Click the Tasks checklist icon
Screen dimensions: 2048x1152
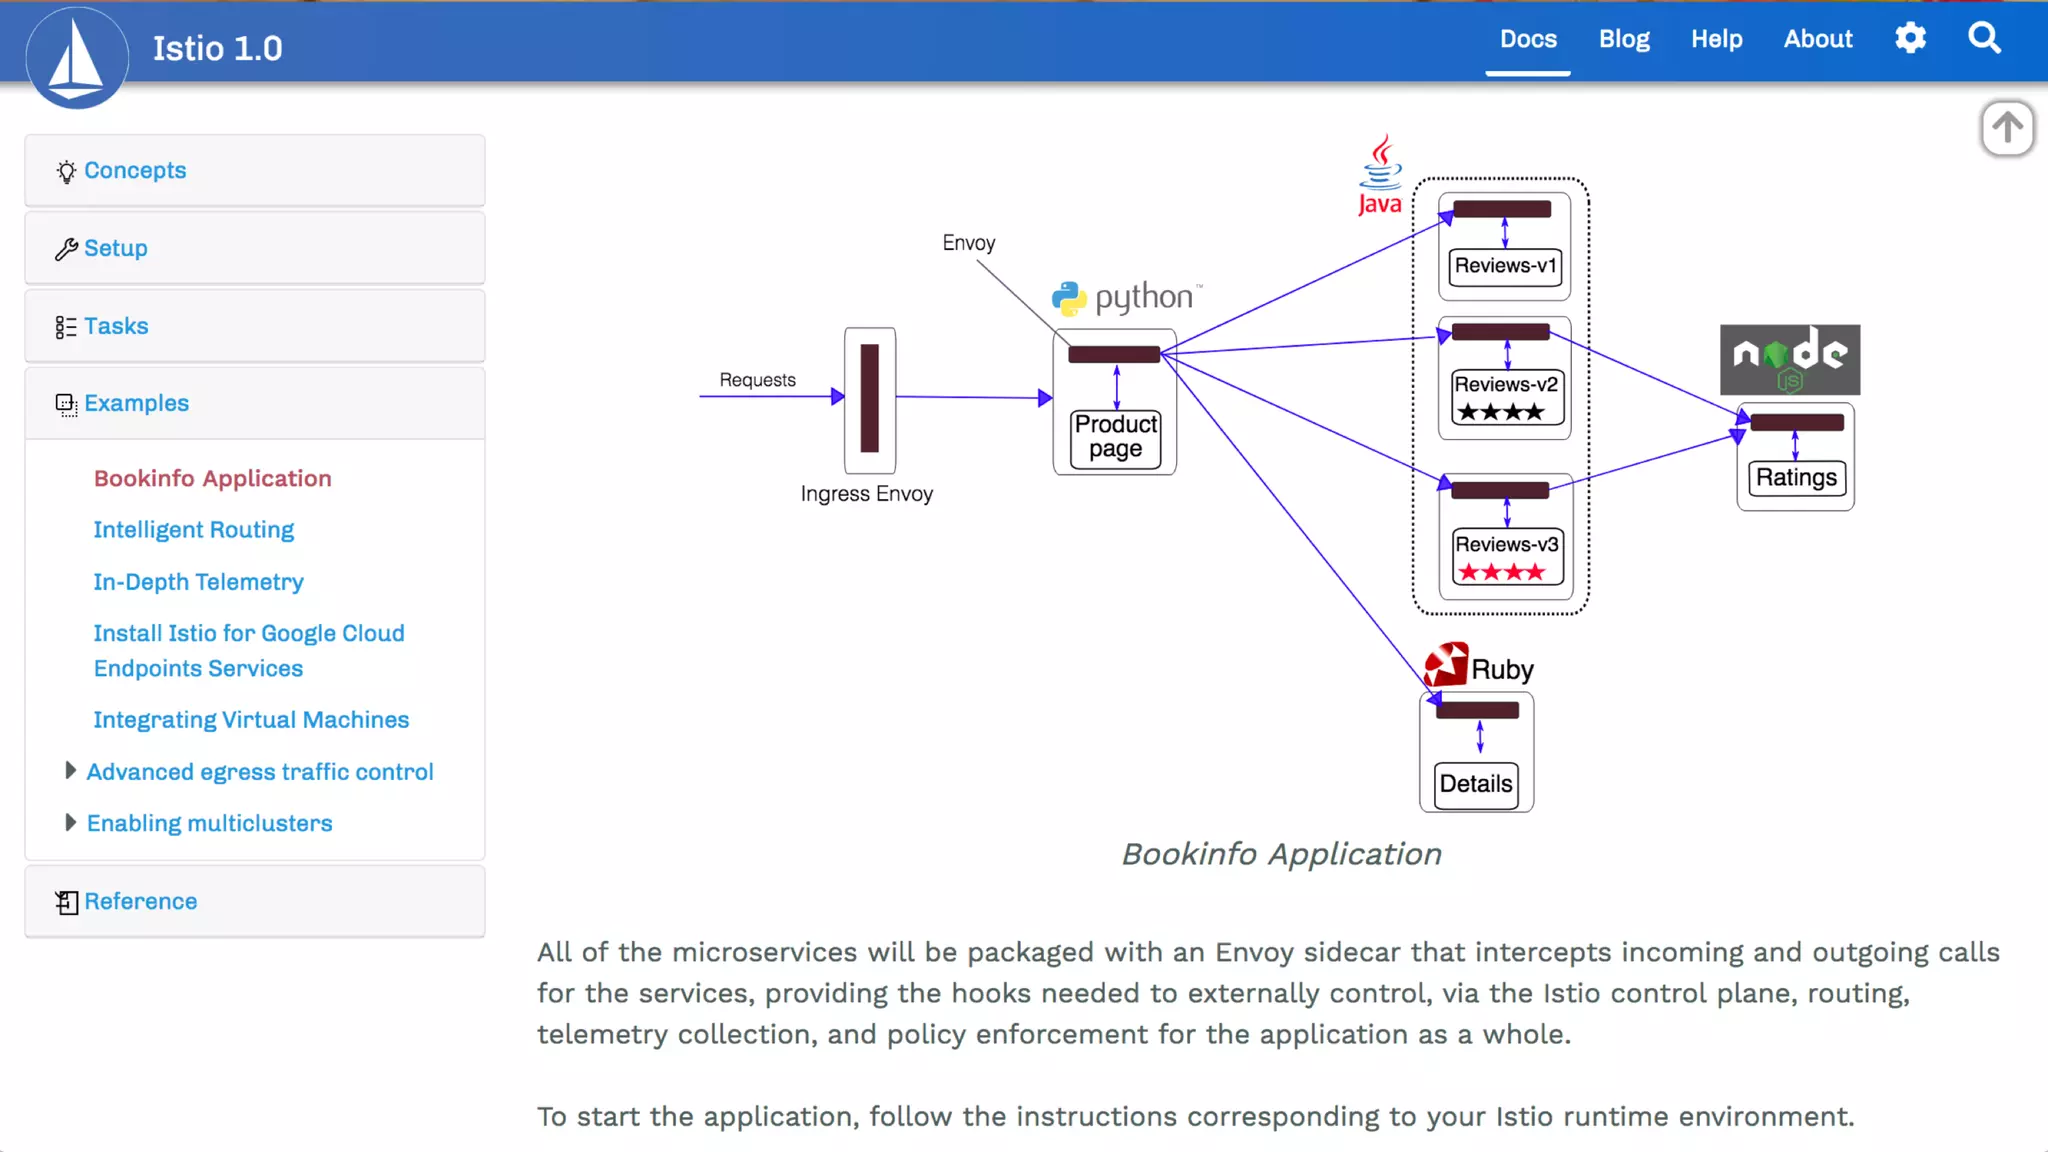(x=66, y=327)
